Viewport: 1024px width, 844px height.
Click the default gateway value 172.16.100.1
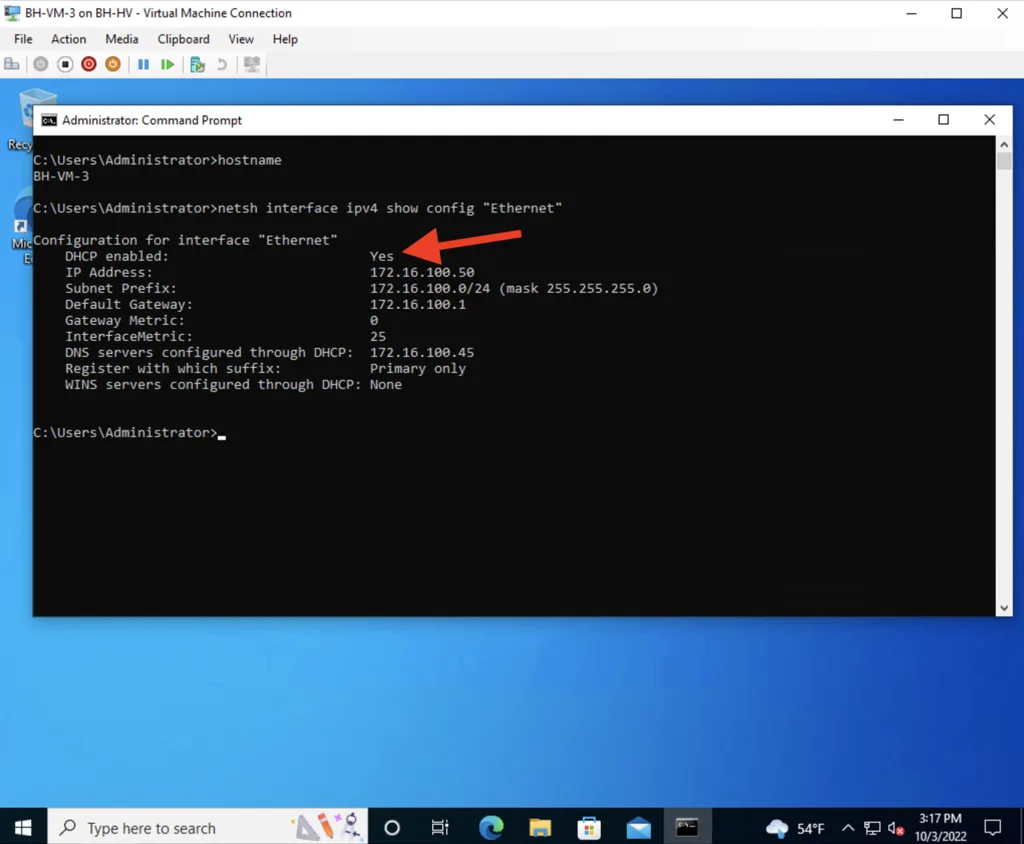(x=418, y=304)
